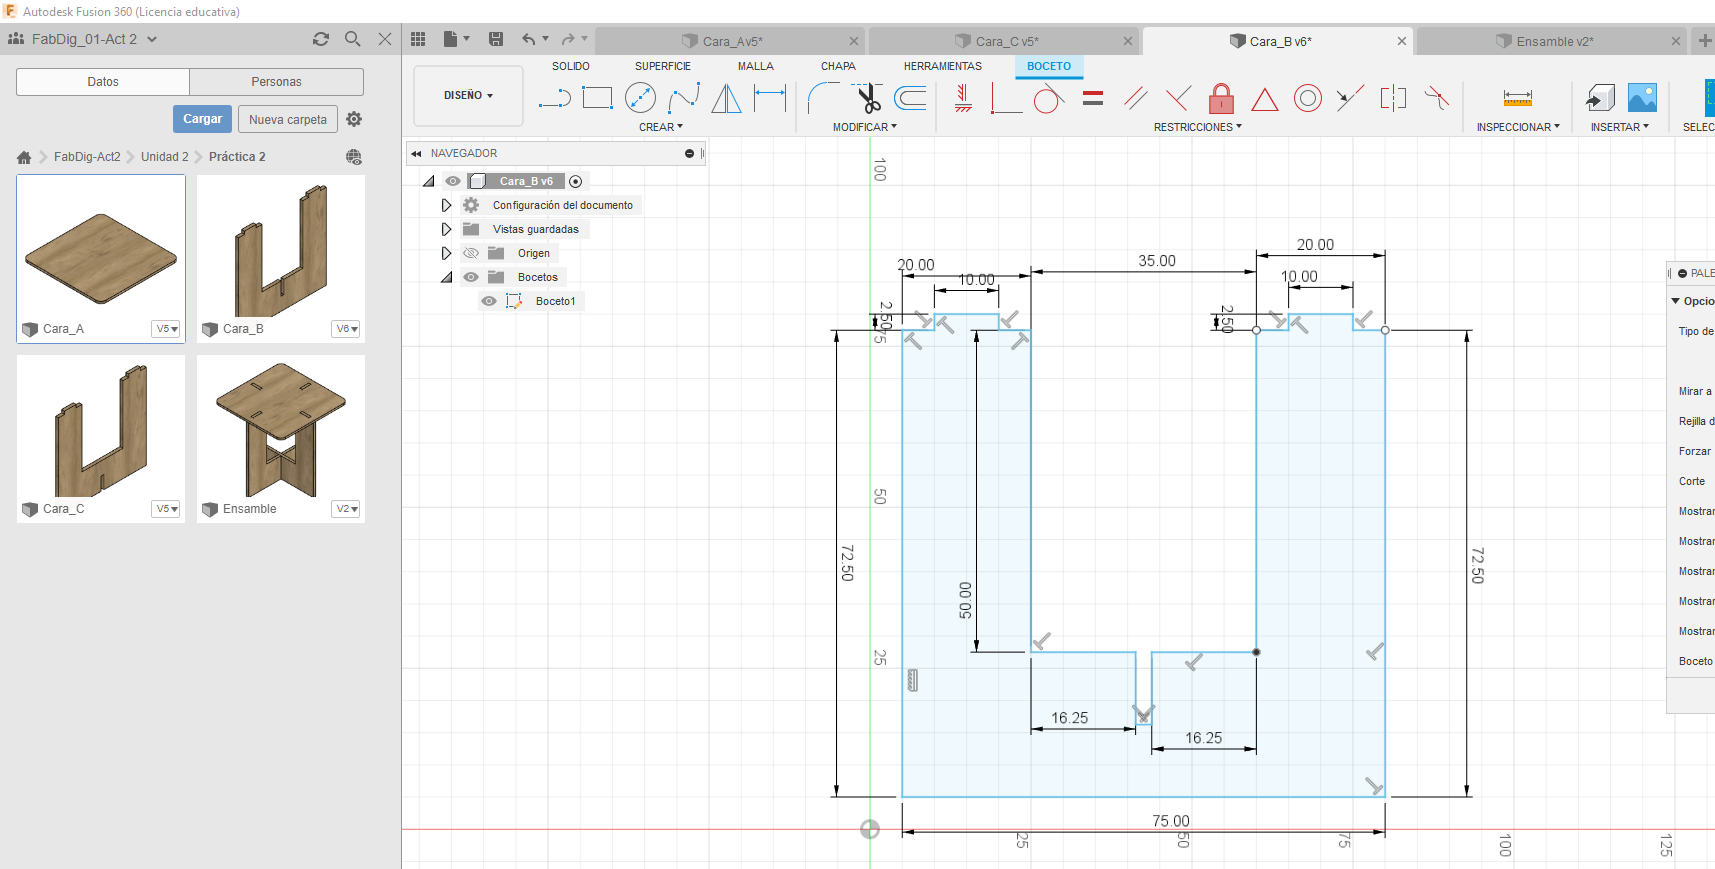Image resolution: width=1715 pixels, height=869 pixels.
Task: Switch to the SUPERFICIE ribbon tab
Action: (x=663, y=66)
